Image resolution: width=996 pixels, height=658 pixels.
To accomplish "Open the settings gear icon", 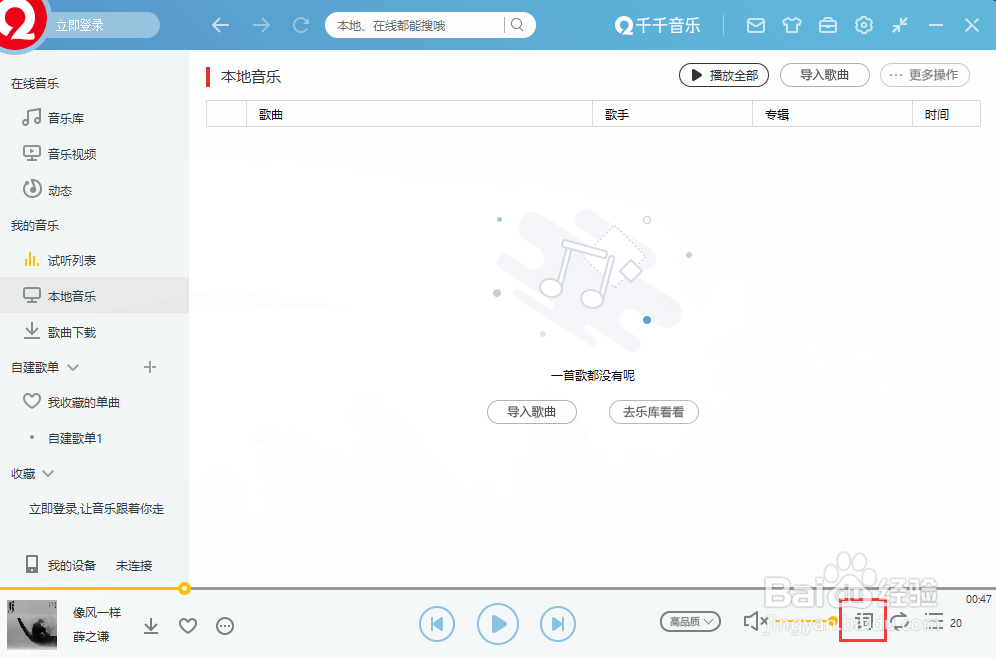I will click(863, 26).
